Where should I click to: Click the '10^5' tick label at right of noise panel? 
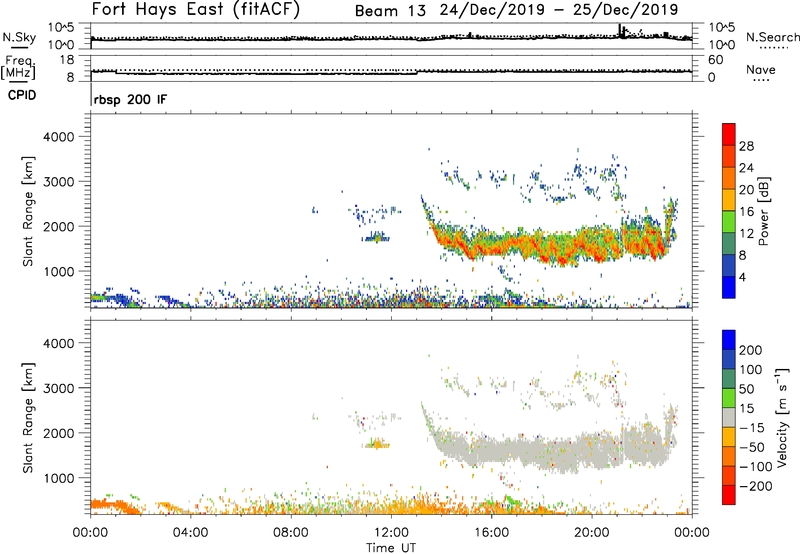point(721,28)
